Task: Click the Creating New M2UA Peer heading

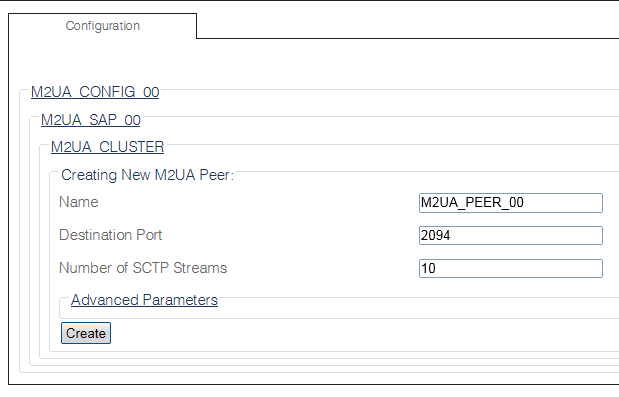Action: [148, 175]
